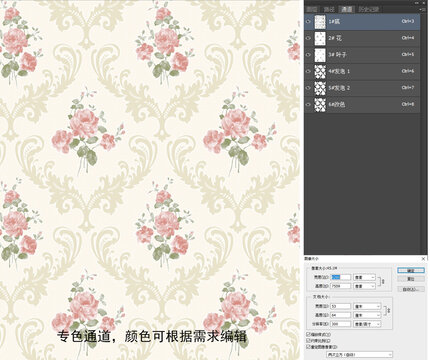The width and height of the screenshot is (430, 360).
Task: Click the document width input showing 53
Action: [x=341, y=306]
